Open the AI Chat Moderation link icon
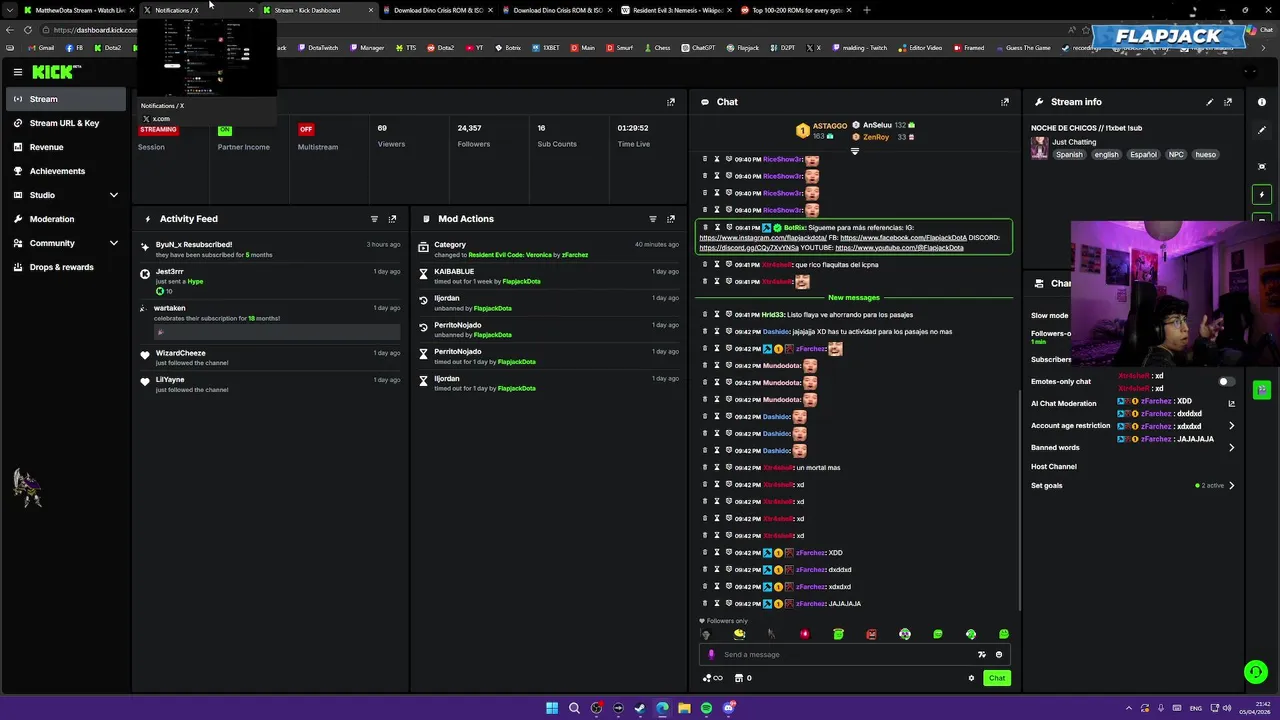The image size is (1280, 720). [1231, 404]
